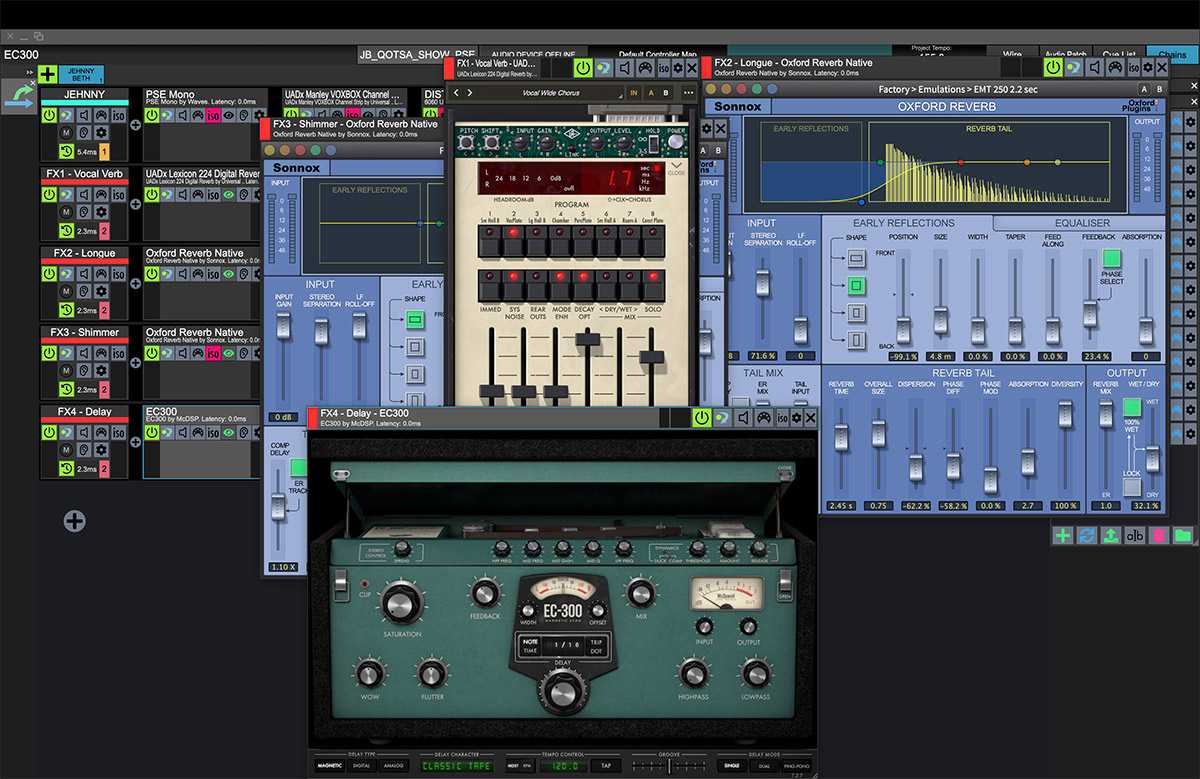The width and height of the screenshot is (1200, 779).
Task: Open settings gear in FX2 - Longue window
Action: [1147, 67]
